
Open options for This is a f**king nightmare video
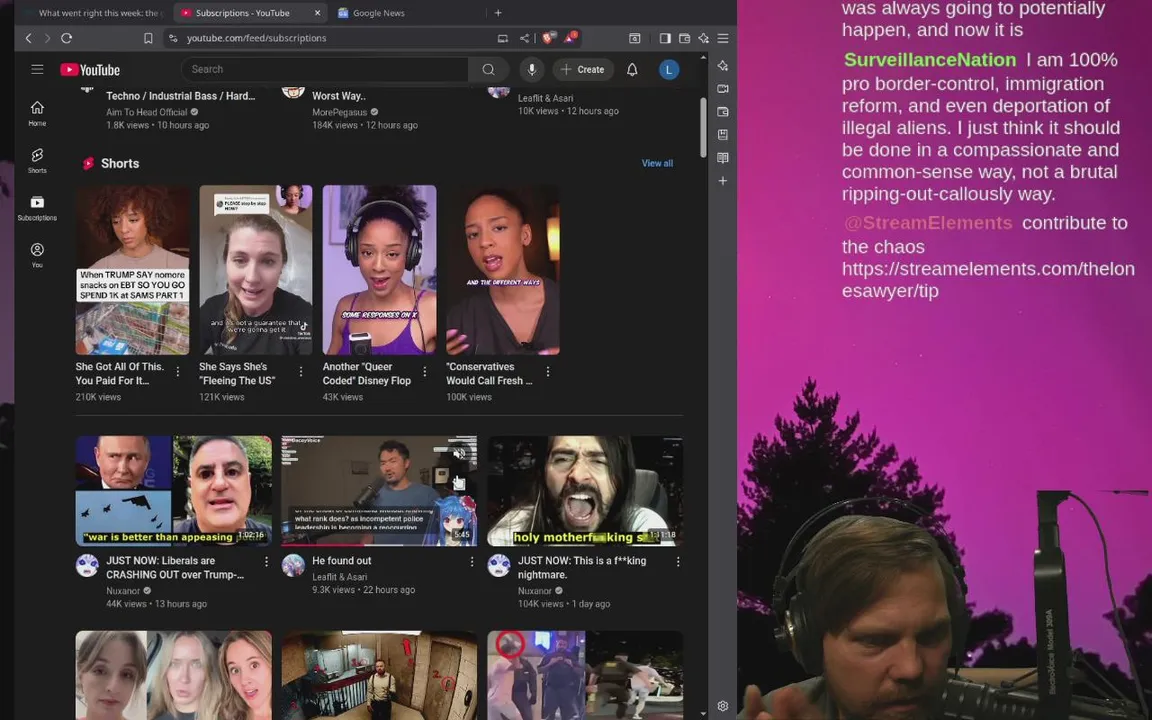677,561
